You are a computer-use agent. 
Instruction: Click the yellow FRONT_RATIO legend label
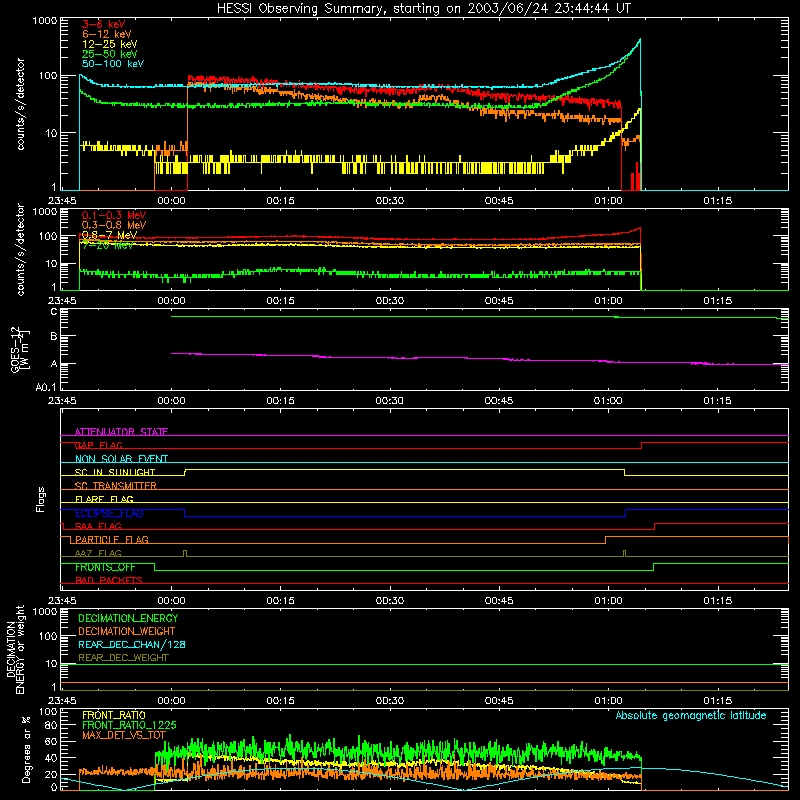[114, 715]
